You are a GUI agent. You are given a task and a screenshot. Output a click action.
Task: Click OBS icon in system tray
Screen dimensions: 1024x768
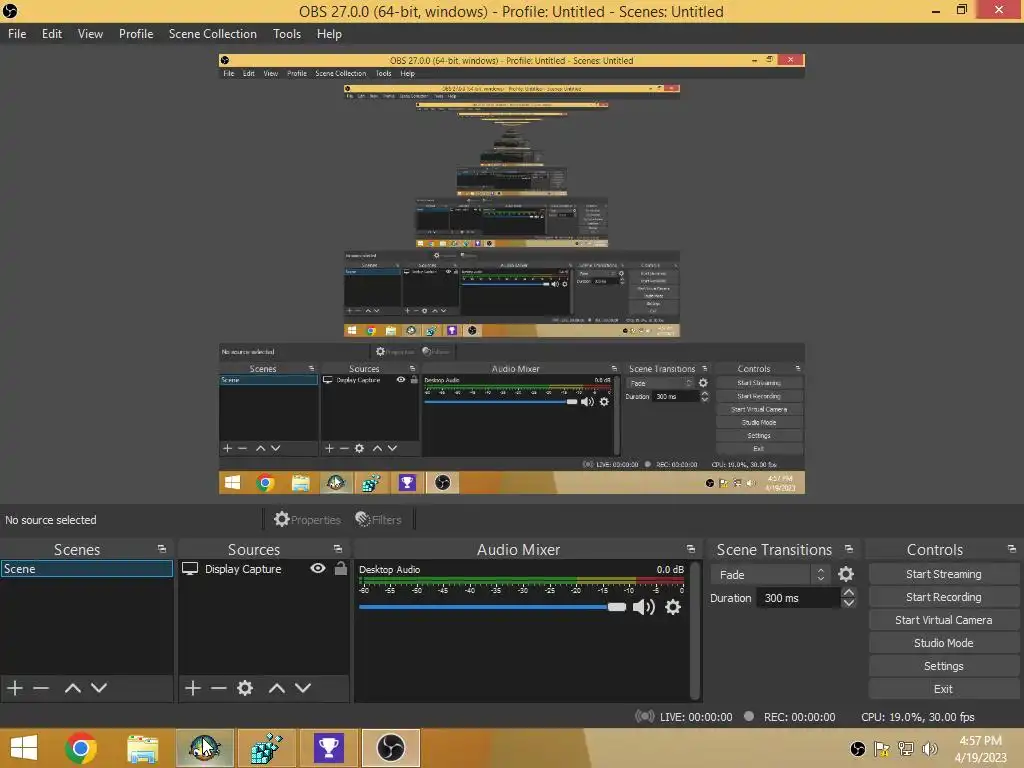tap(857, 749)
